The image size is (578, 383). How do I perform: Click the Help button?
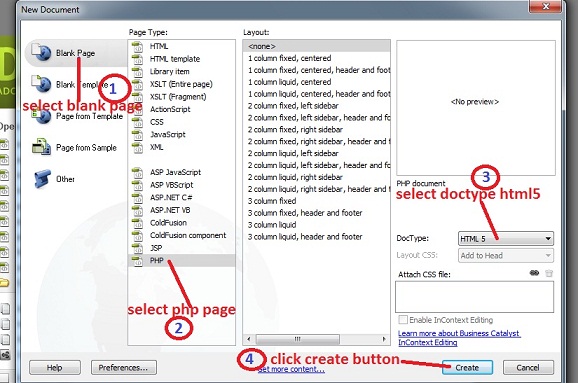coord(55,368)
